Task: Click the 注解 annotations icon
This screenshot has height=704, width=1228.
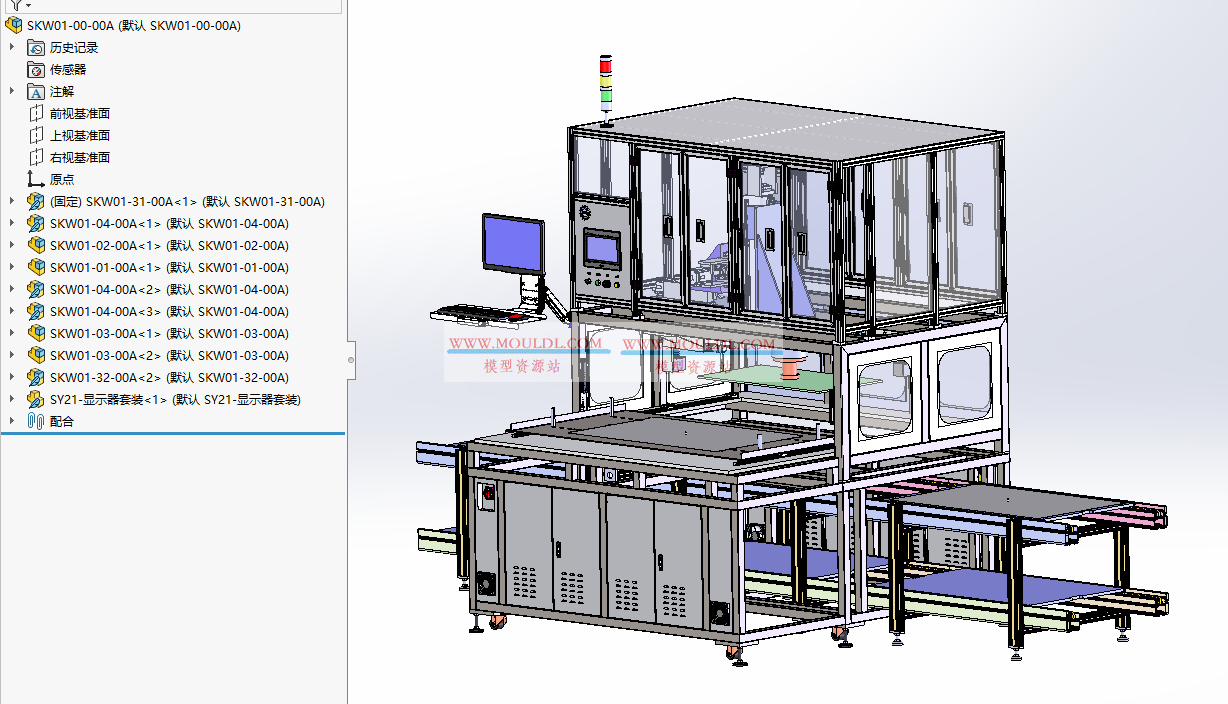Action: [37, 91]
